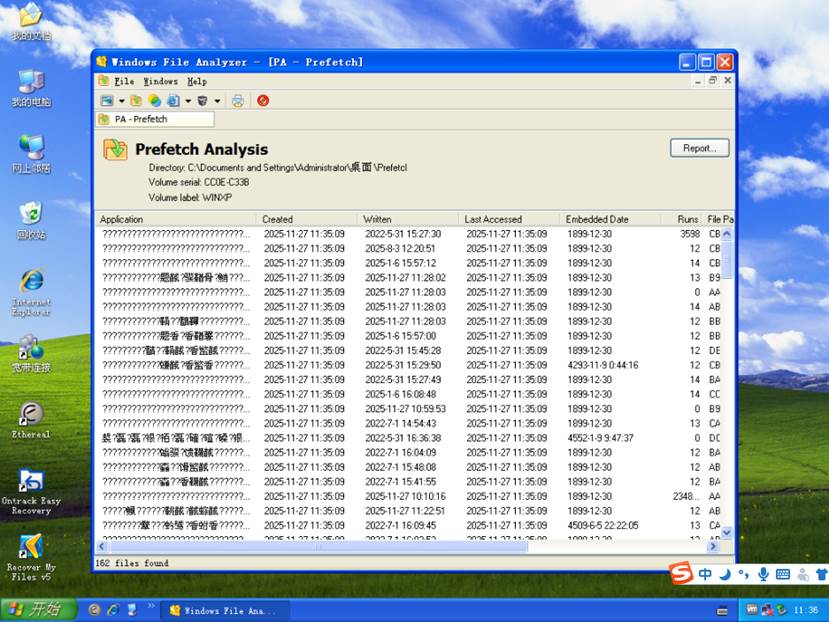The image size is (829, 622).
Task: Click the Written cell 2025-11-27 10:59:53
Action: coord(406,409)
